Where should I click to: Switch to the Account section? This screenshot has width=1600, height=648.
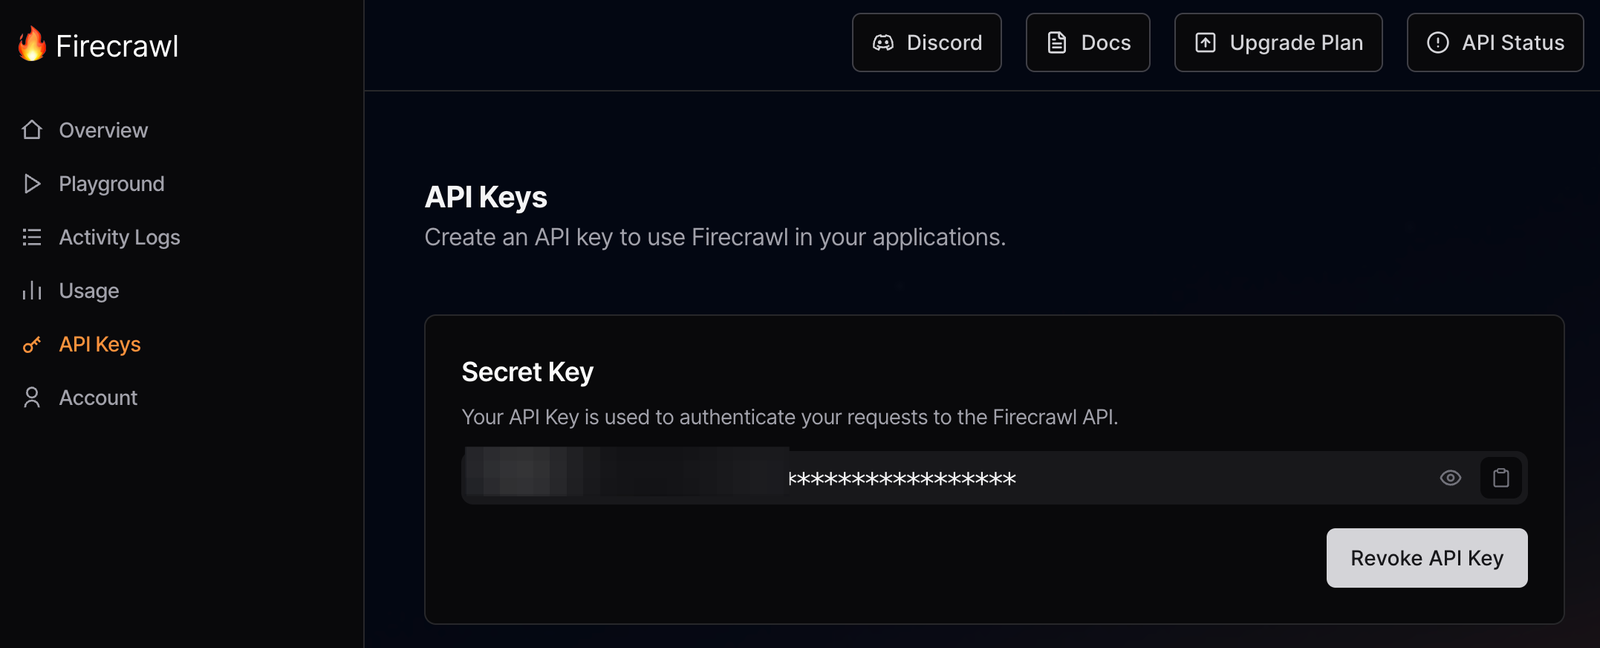coord(98,397)
